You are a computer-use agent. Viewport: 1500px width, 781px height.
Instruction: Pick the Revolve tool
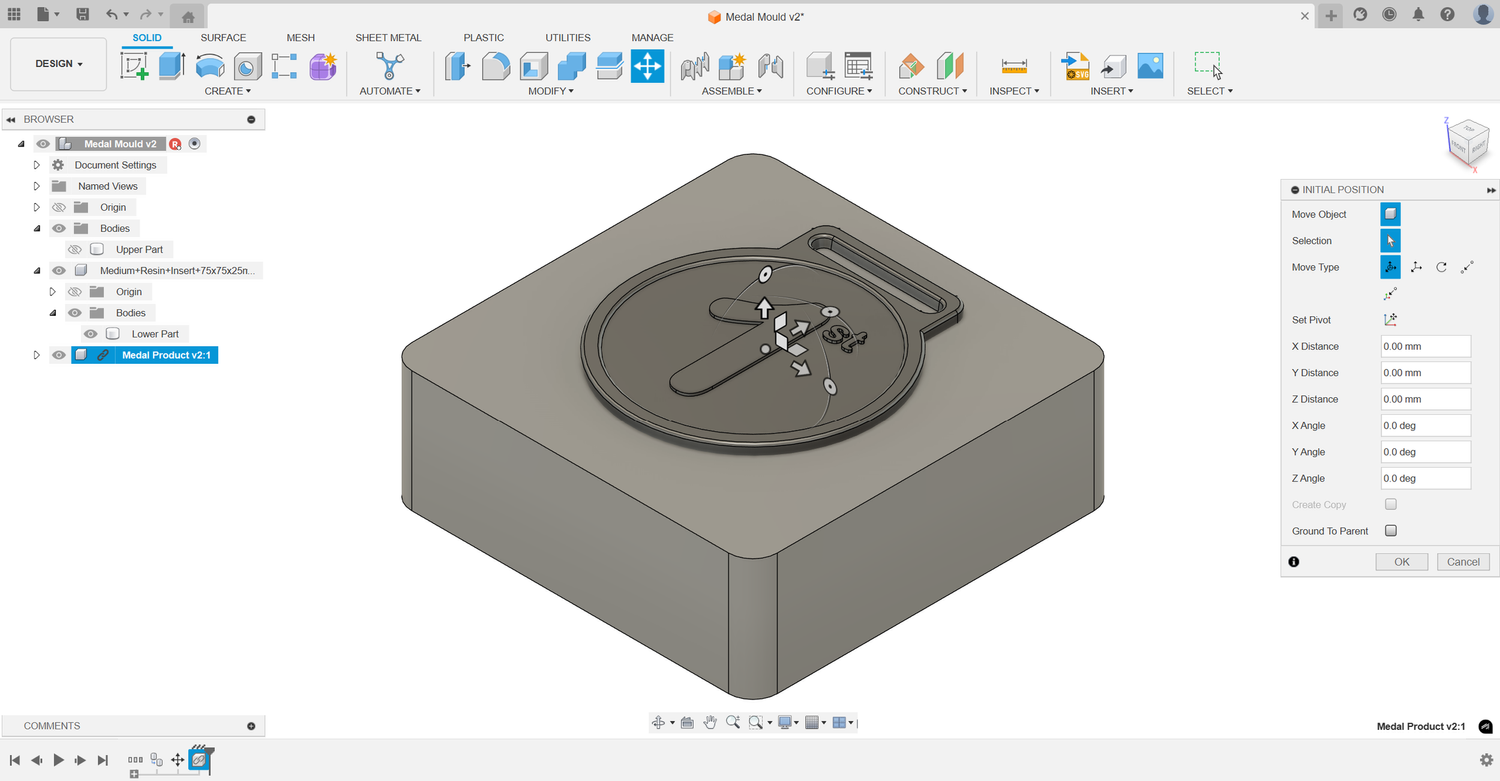[x=210, y=66]
